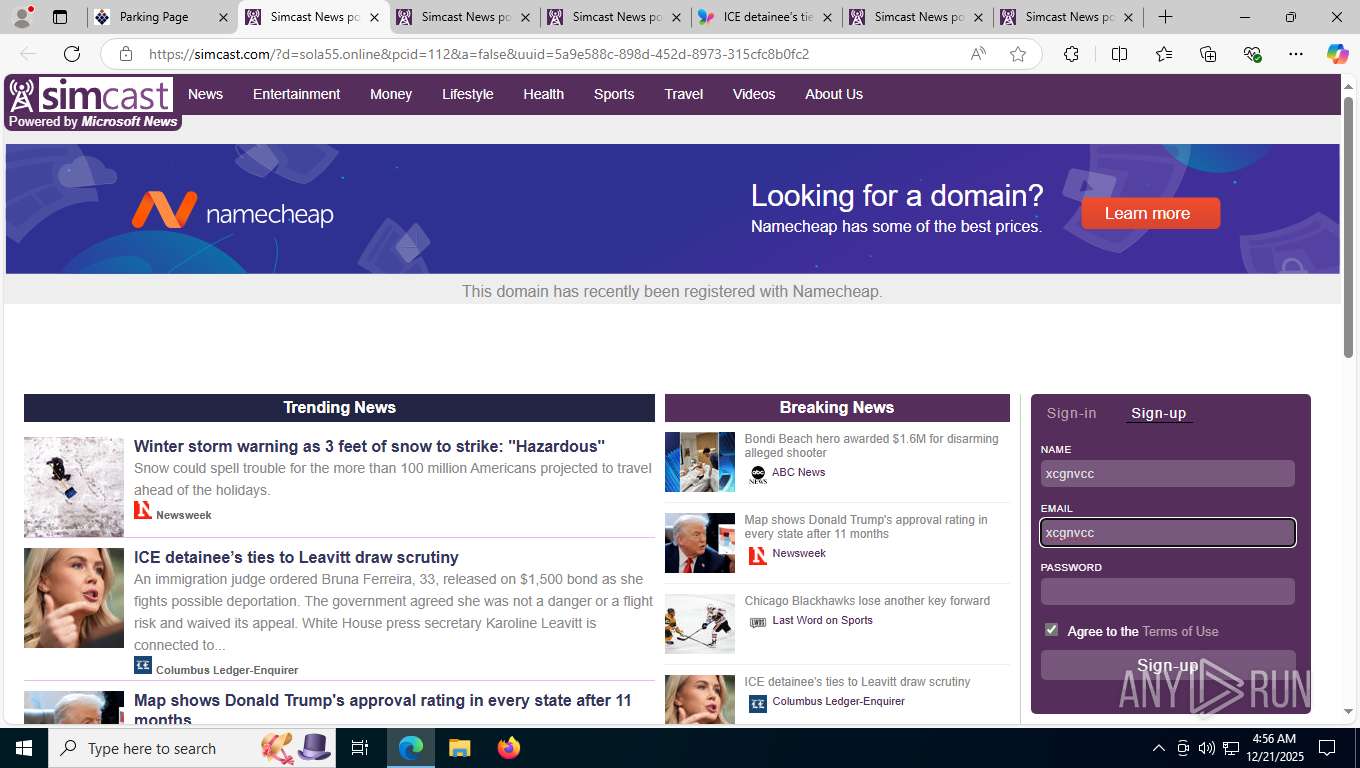Close the Parking Page tab

(223, 17)
